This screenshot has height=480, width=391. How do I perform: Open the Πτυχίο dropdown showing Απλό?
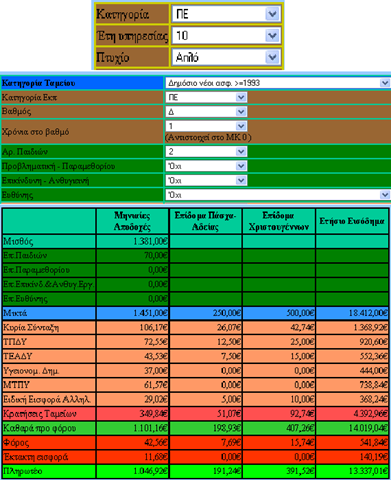226,57
